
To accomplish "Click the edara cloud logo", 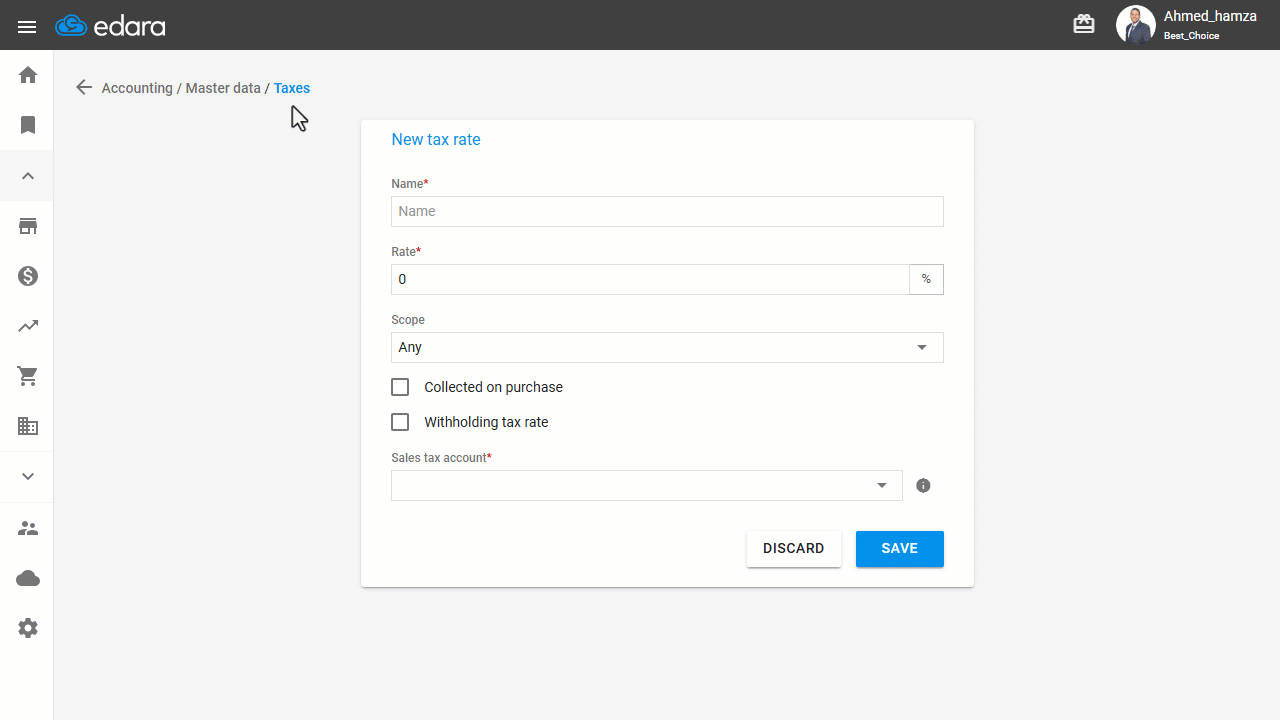I will tap(110, 26).
